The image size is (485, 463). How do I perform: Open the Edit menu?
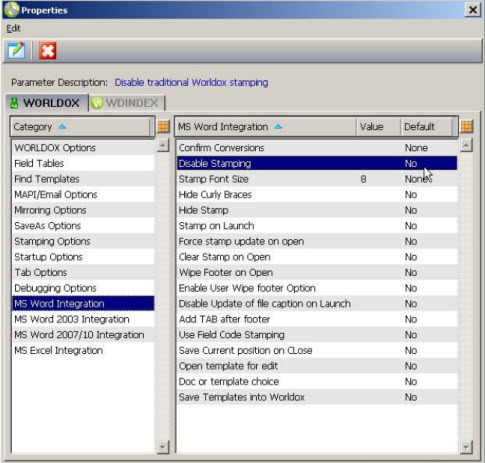tap(13, 28)
